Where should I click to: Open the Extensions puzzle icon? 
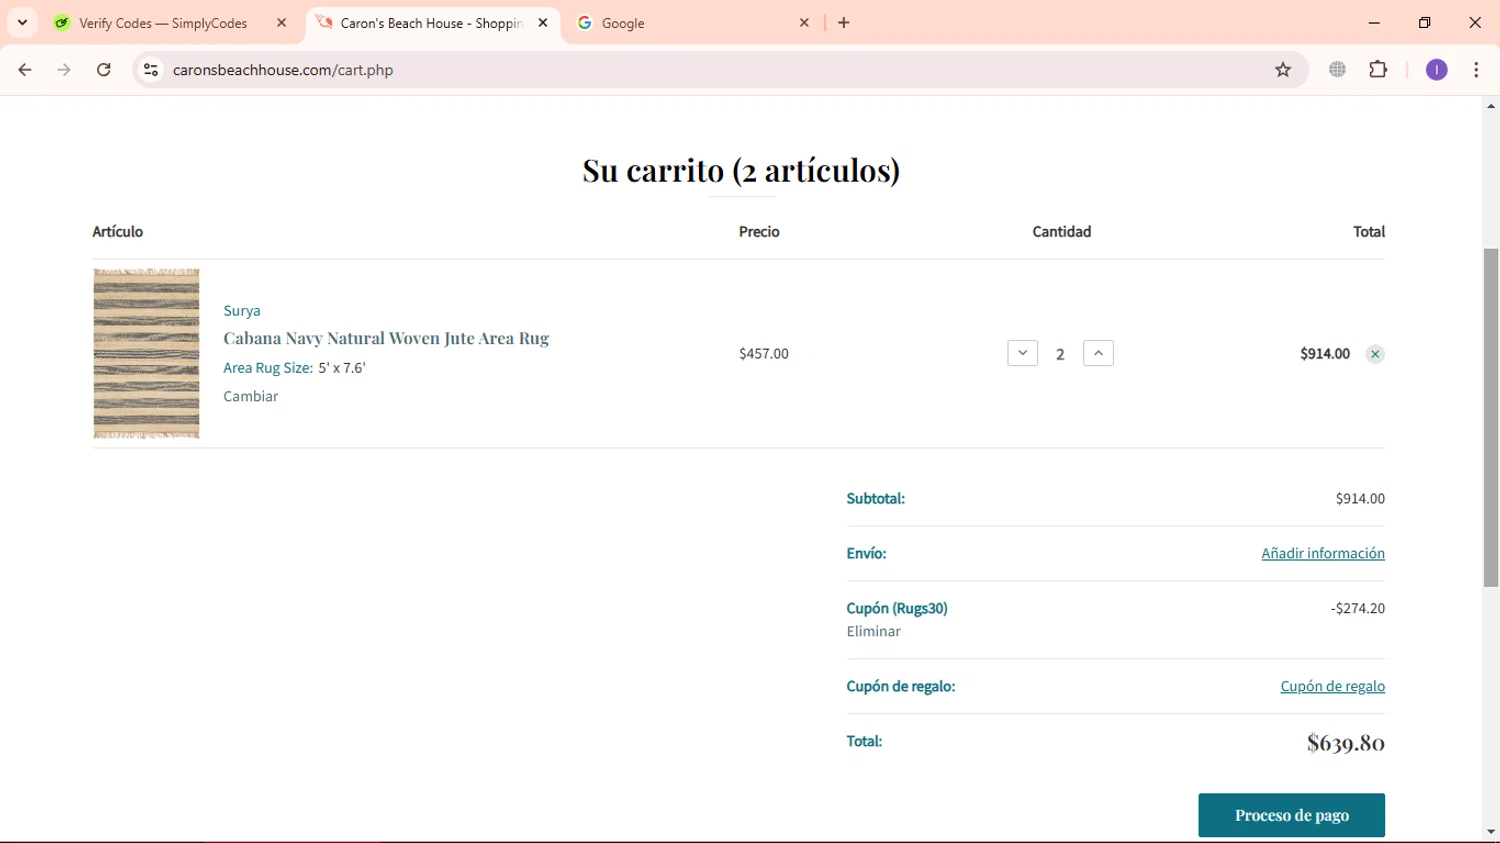point(1378,70)
